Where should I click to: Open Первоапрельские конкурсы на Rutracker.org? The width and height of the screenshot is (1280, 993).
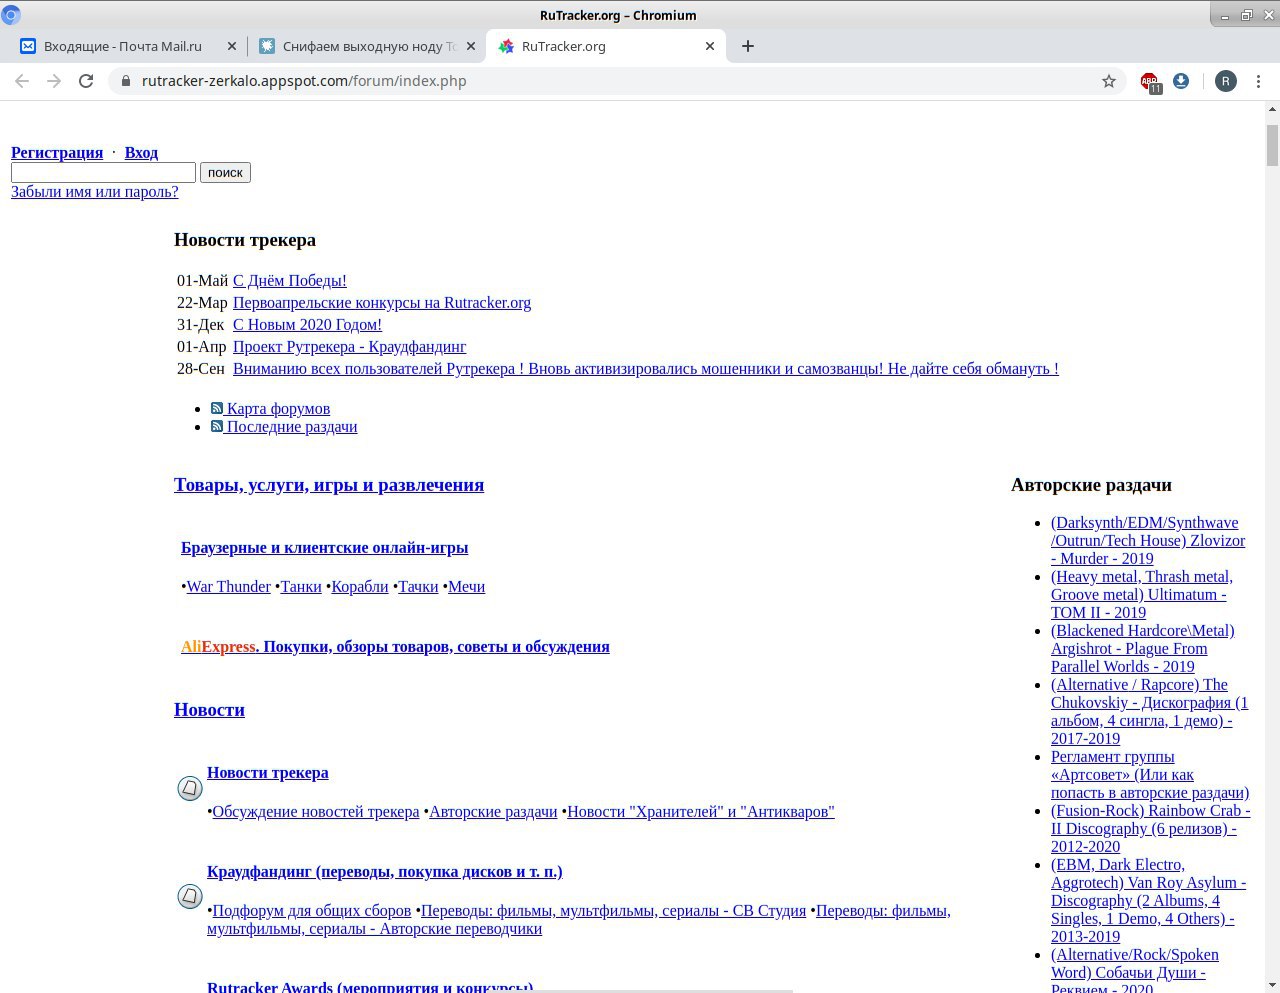click(382, 303)
